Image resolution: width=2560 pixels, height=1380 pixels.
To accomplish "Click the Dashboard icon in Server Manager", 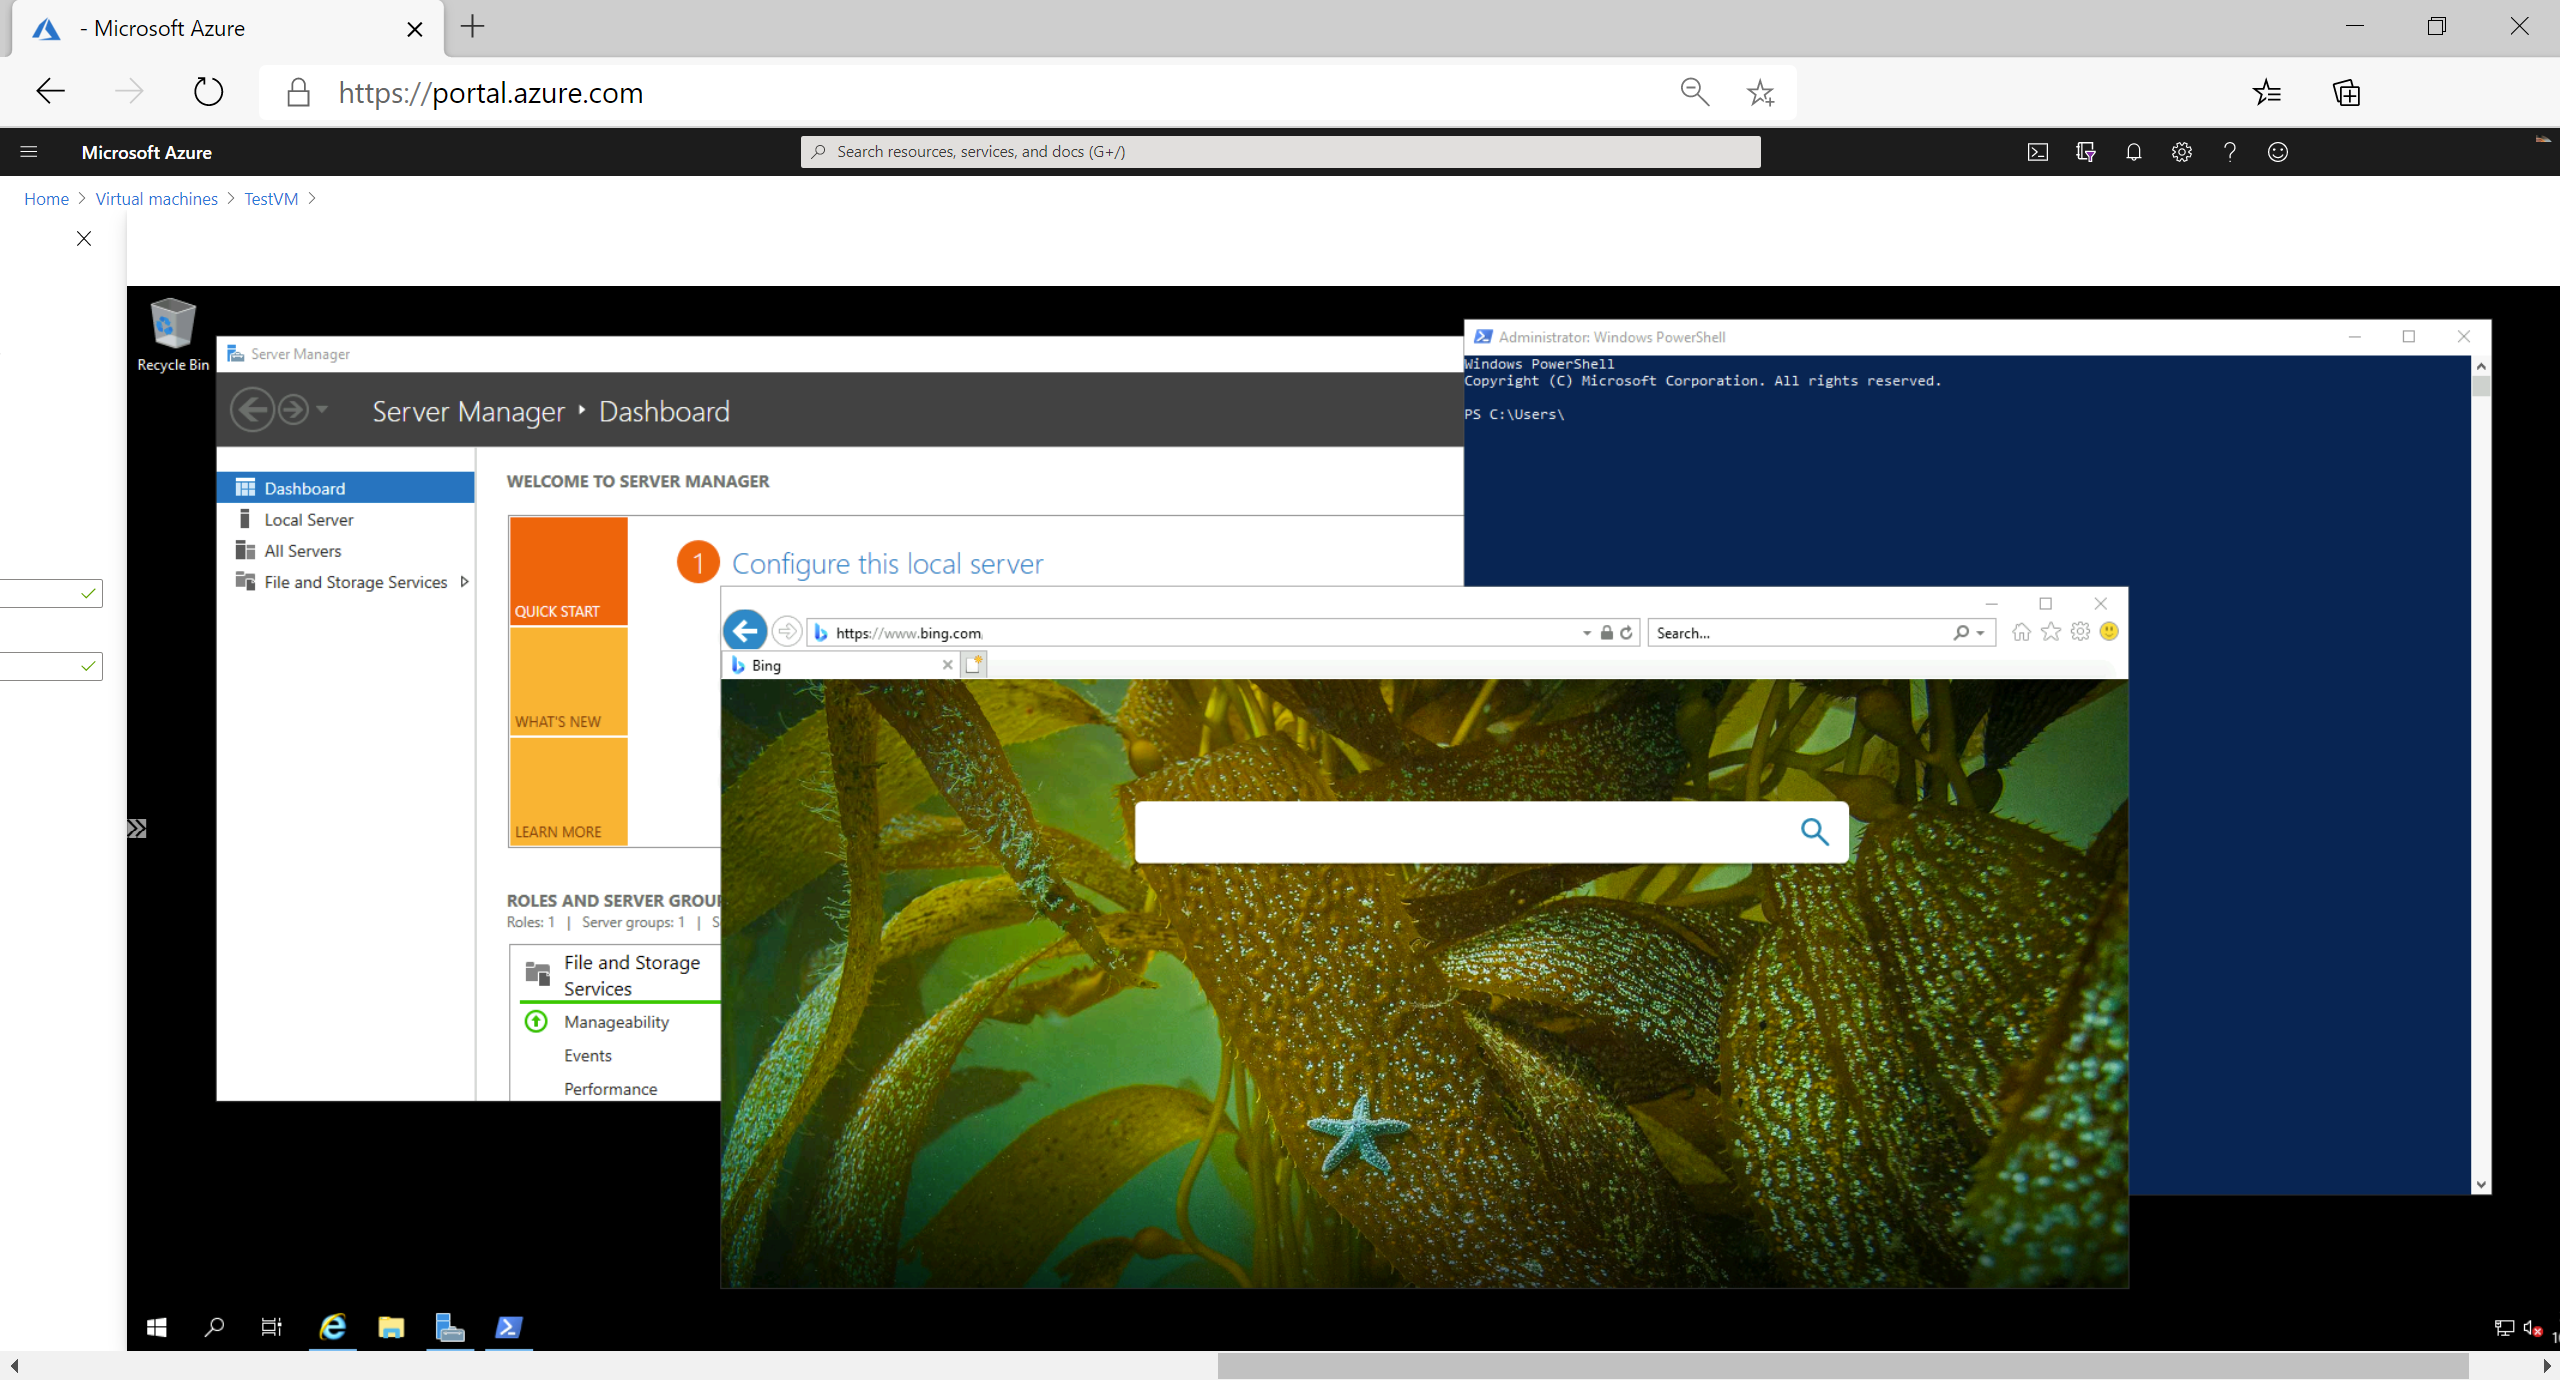I will coord(245,488).
